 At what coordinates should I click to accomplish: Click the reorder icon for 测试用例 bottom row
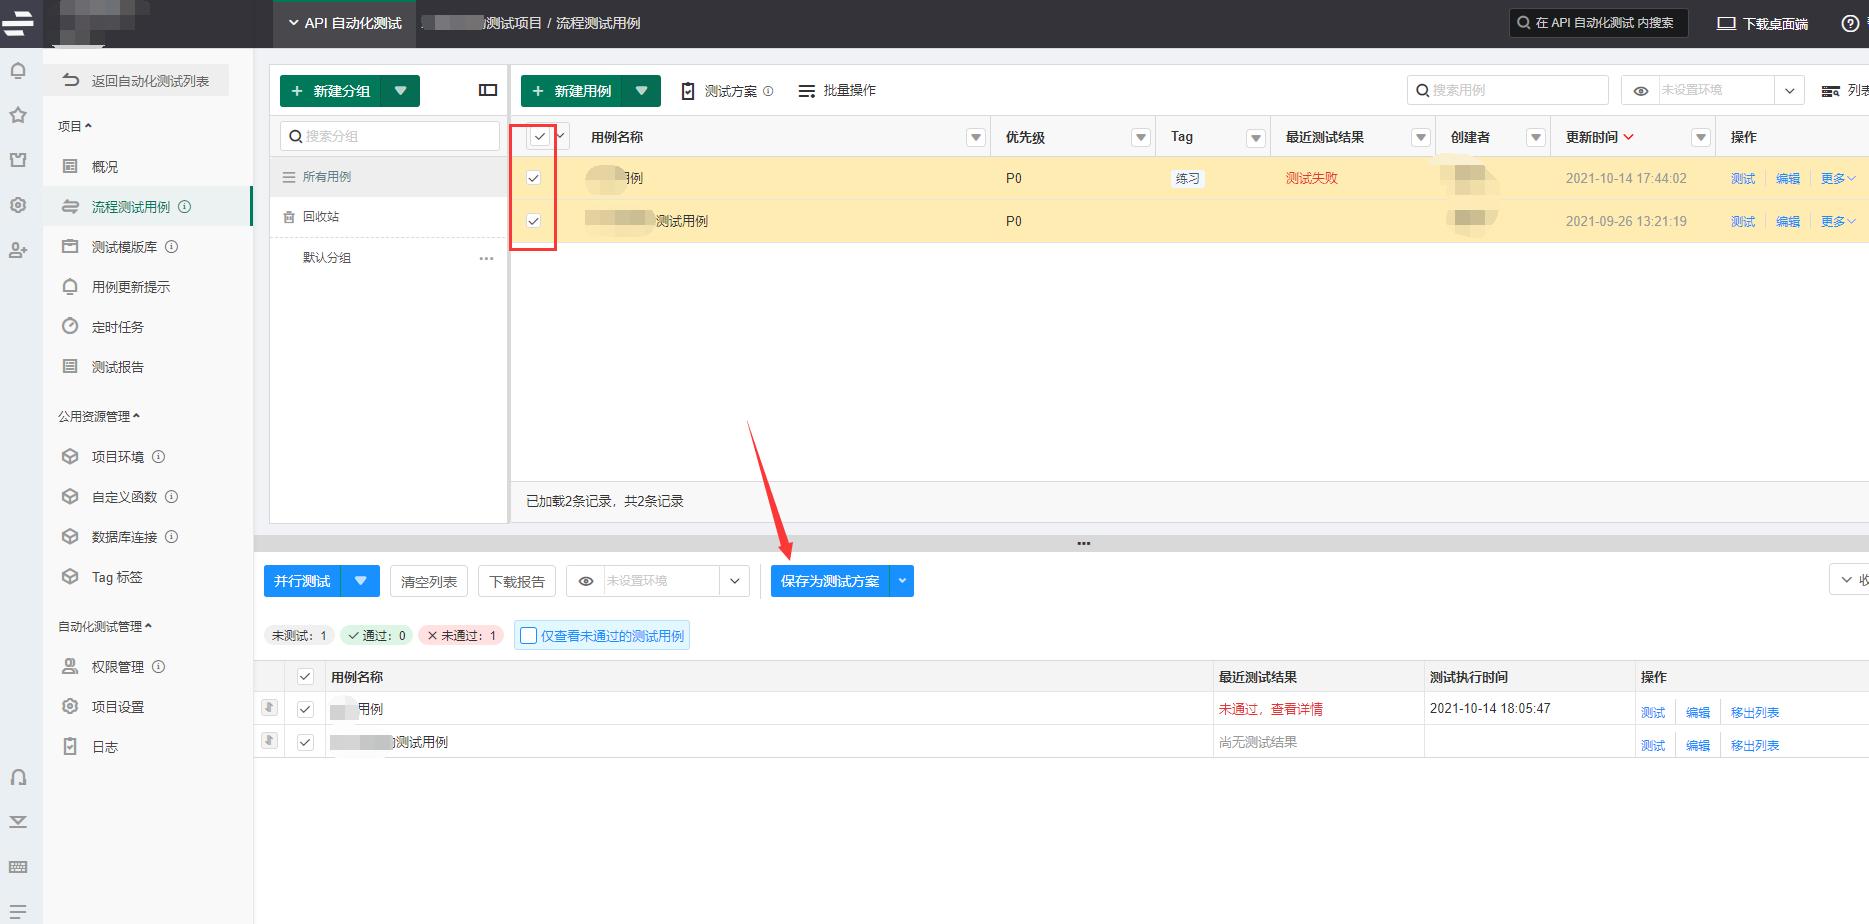(269, 741)
